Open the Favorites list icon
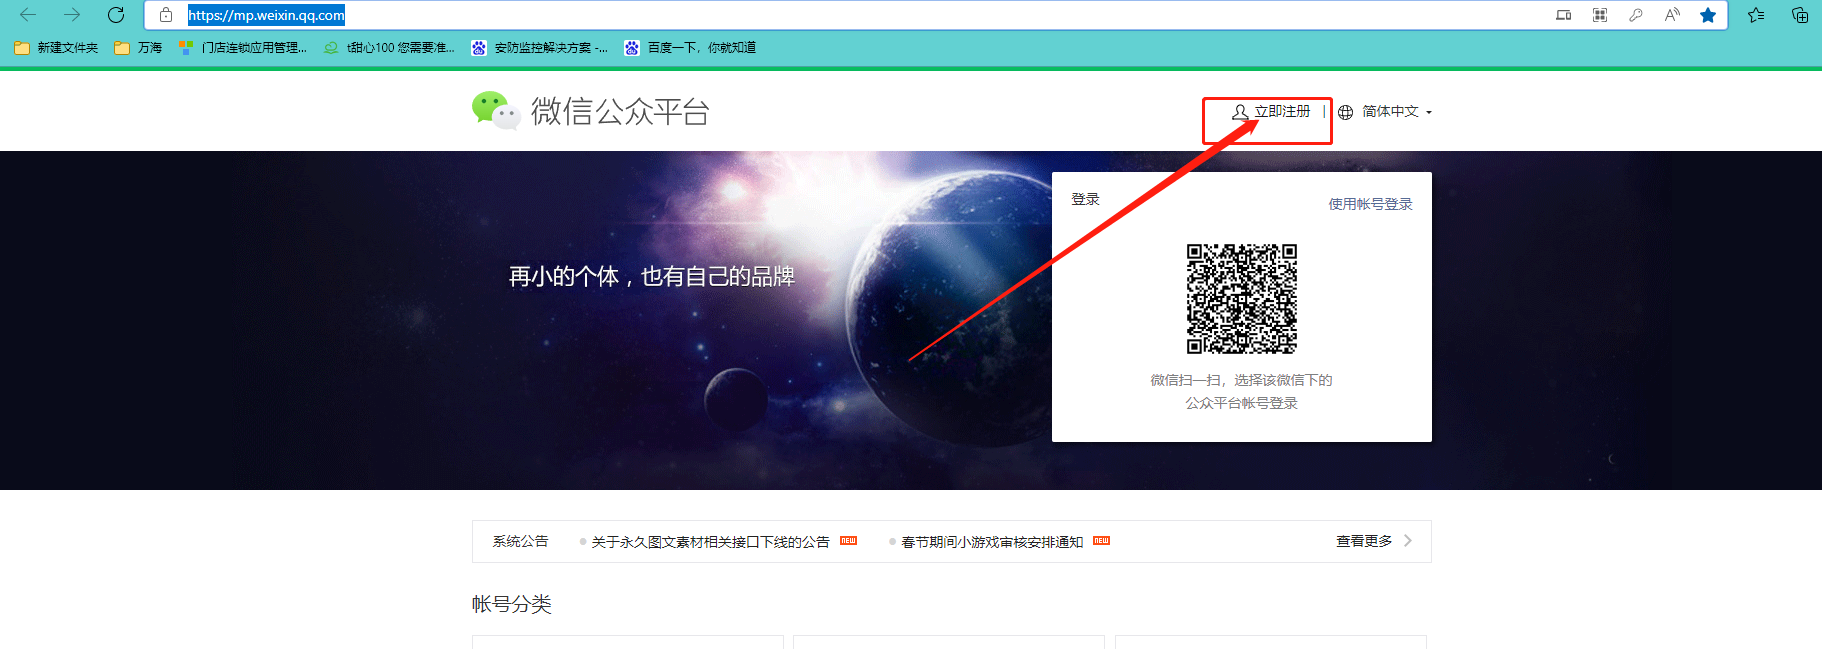This screenshot has height=649, width=1822. click(x=1756, y=15)
